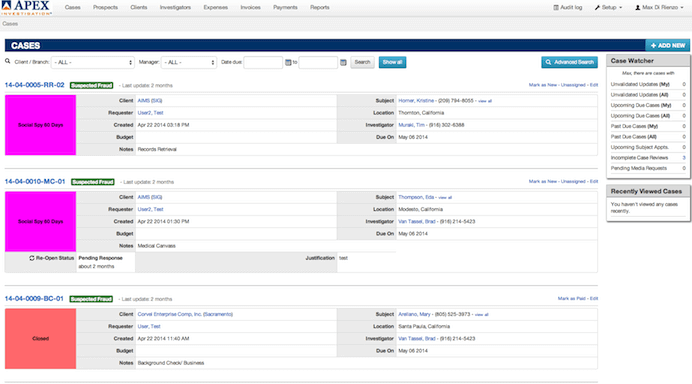
Task: Open the Clients menu
Action: pos(139,8)
